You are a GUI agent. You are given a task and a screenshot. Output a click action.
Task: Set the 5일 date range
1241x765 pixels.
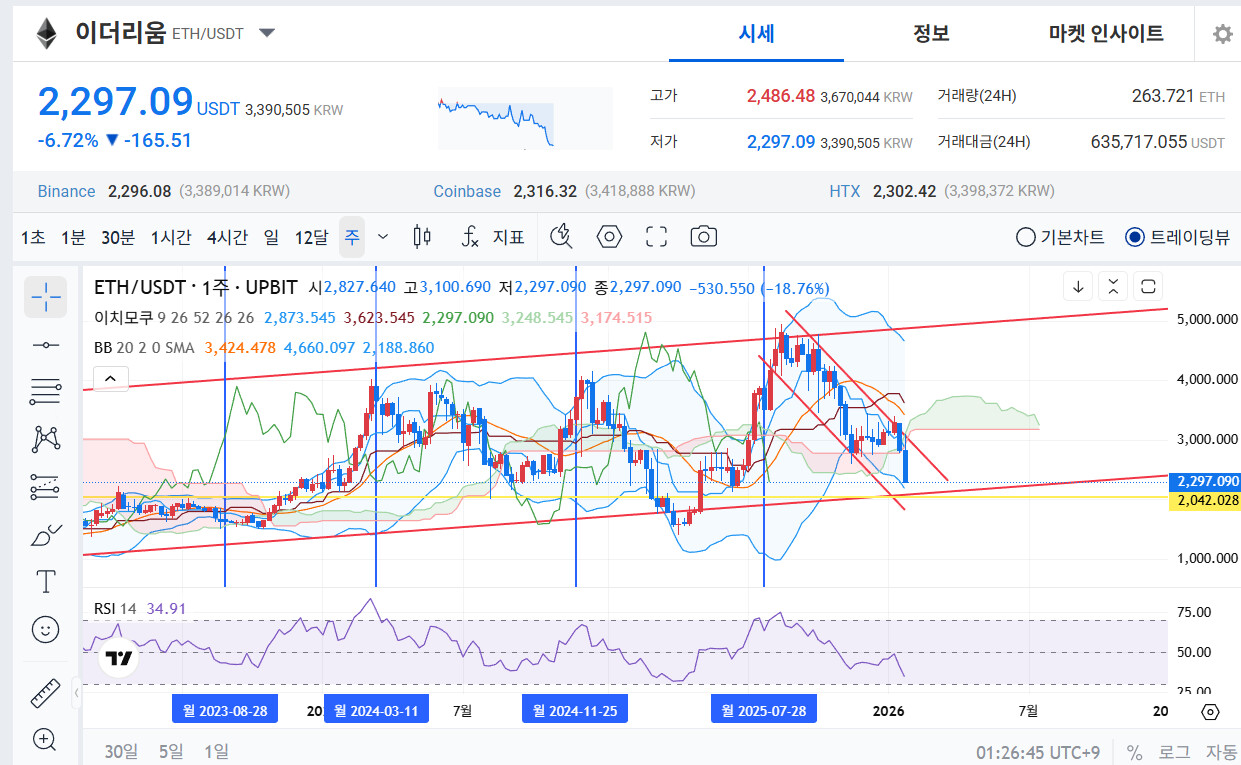point(171,752)
